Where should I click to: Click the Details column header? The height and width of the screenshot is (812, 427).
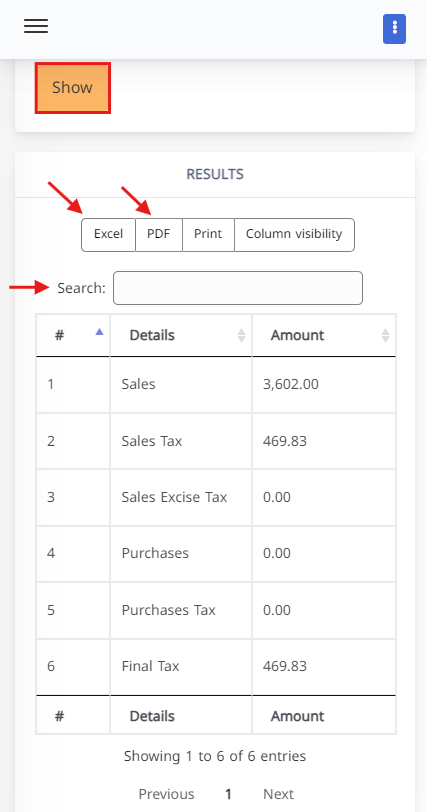click(x=152, y=336)
